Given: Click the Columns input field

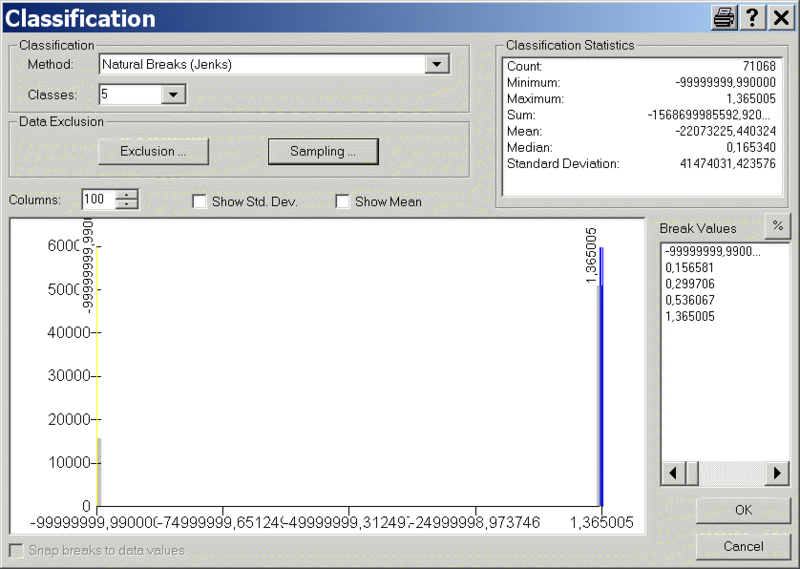Looking at the screenshot, I should (99, 199).
